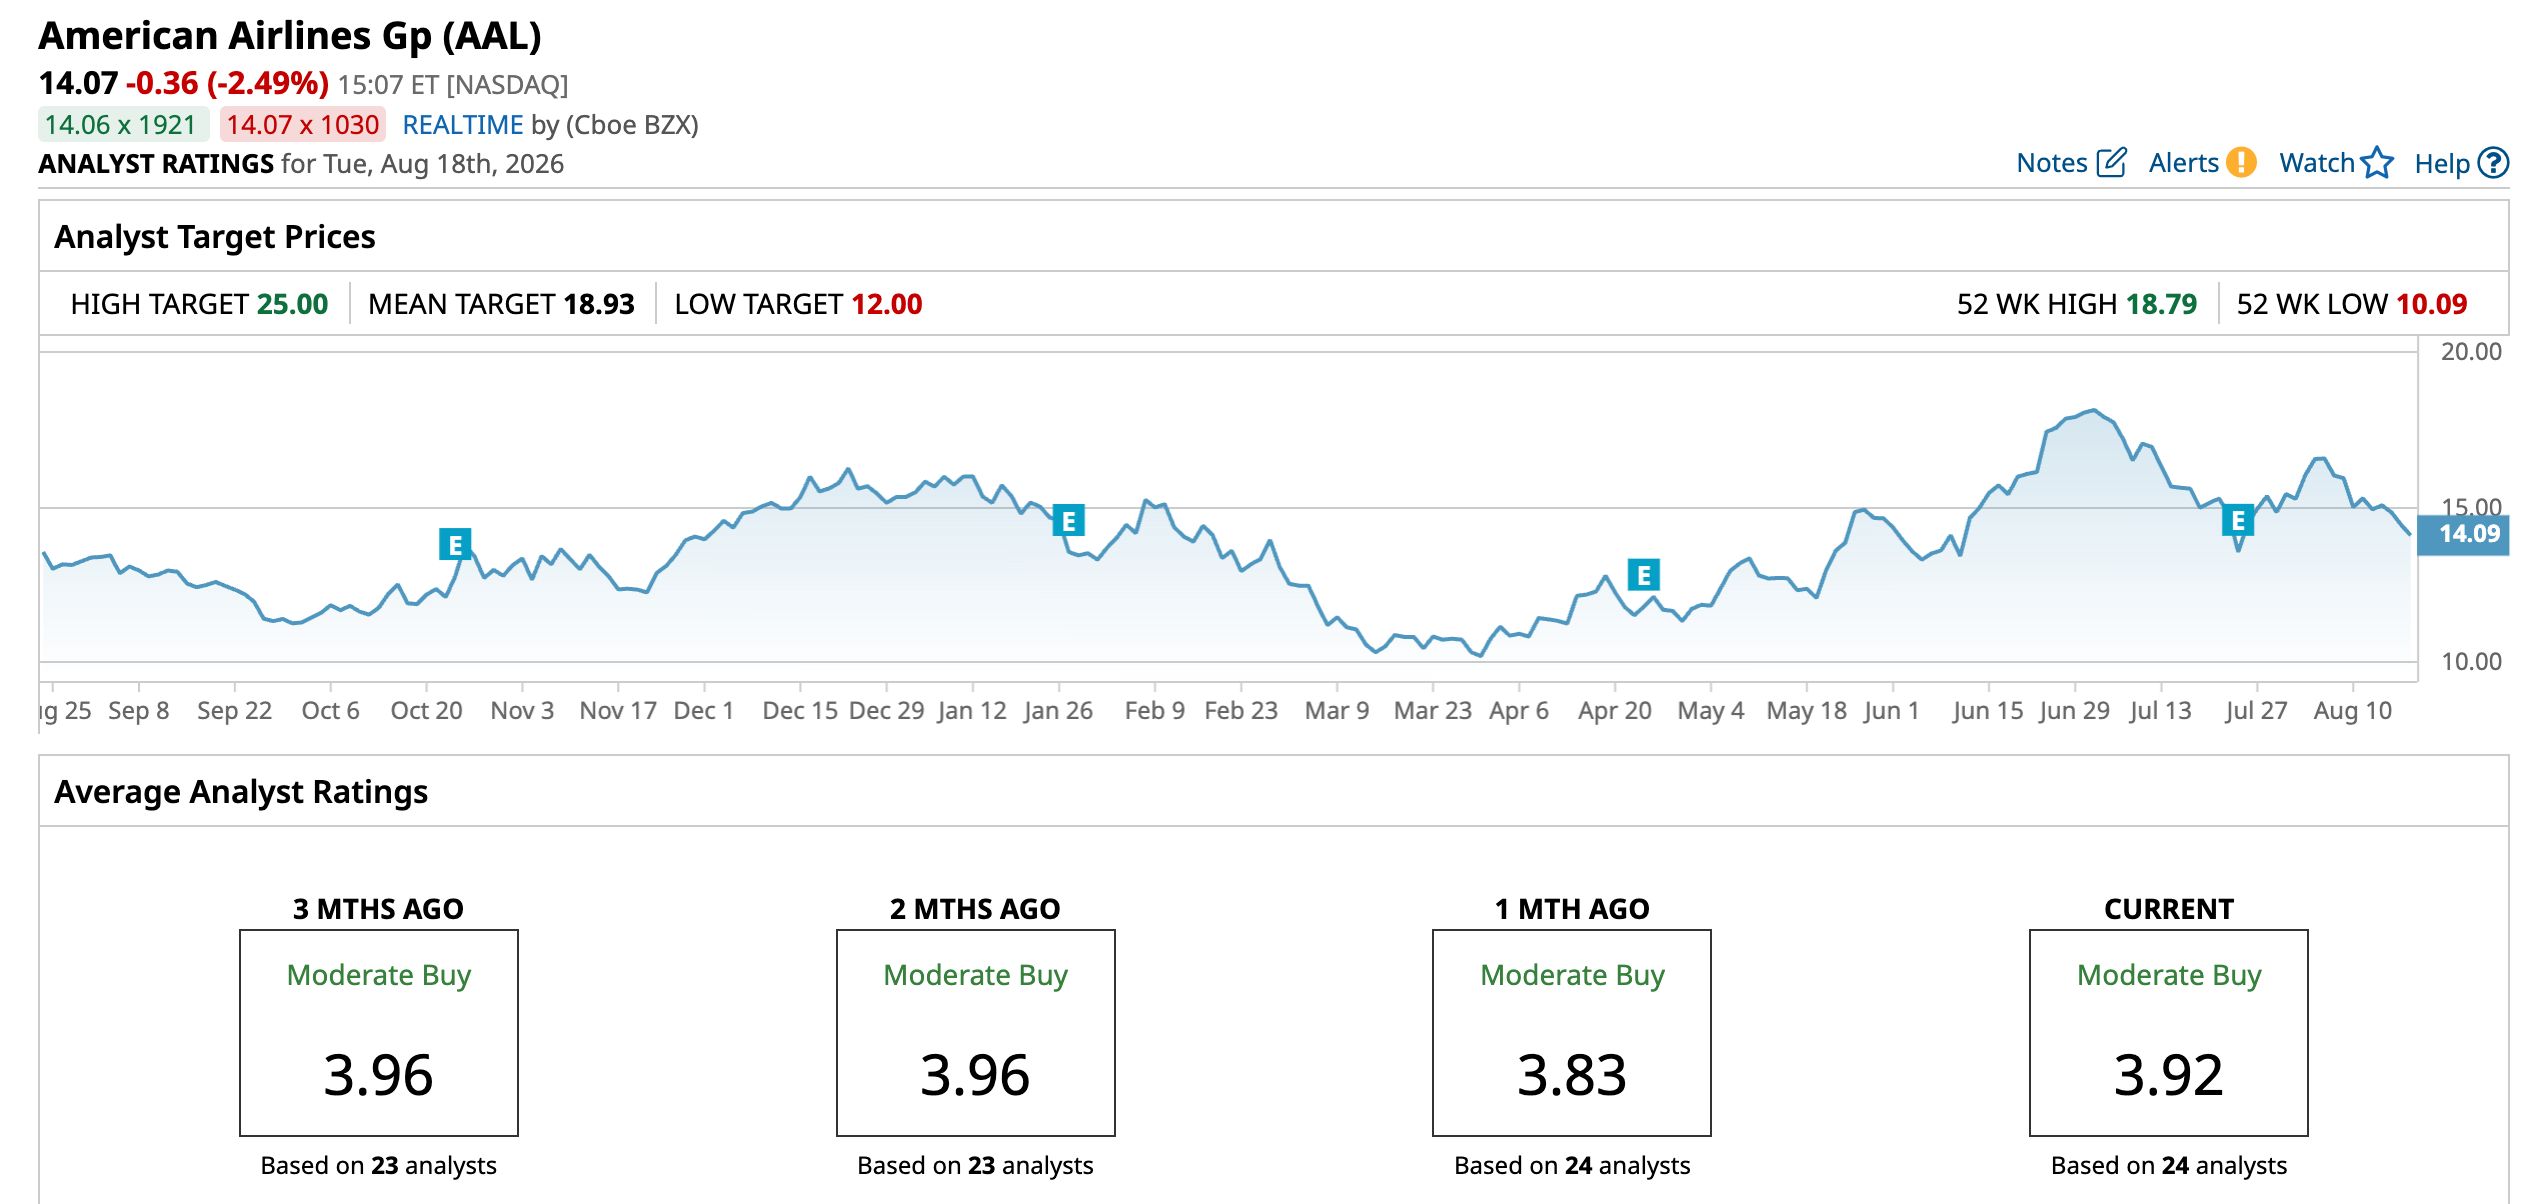Click the 10.00 price axis label
This screenshot has width=2522, height=1204.
(2471, 662)
